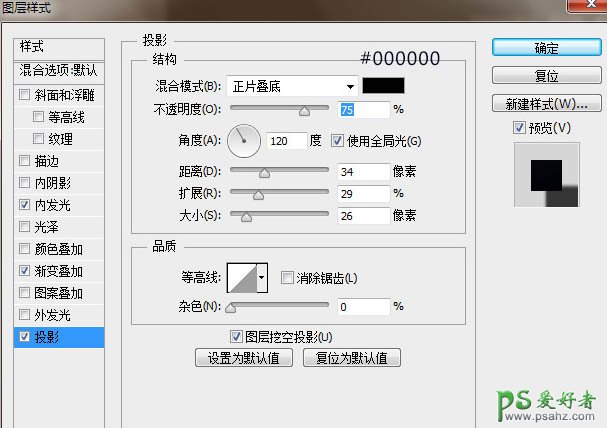Enable the 描边 stroke checkbox

(x=24, y=161)
